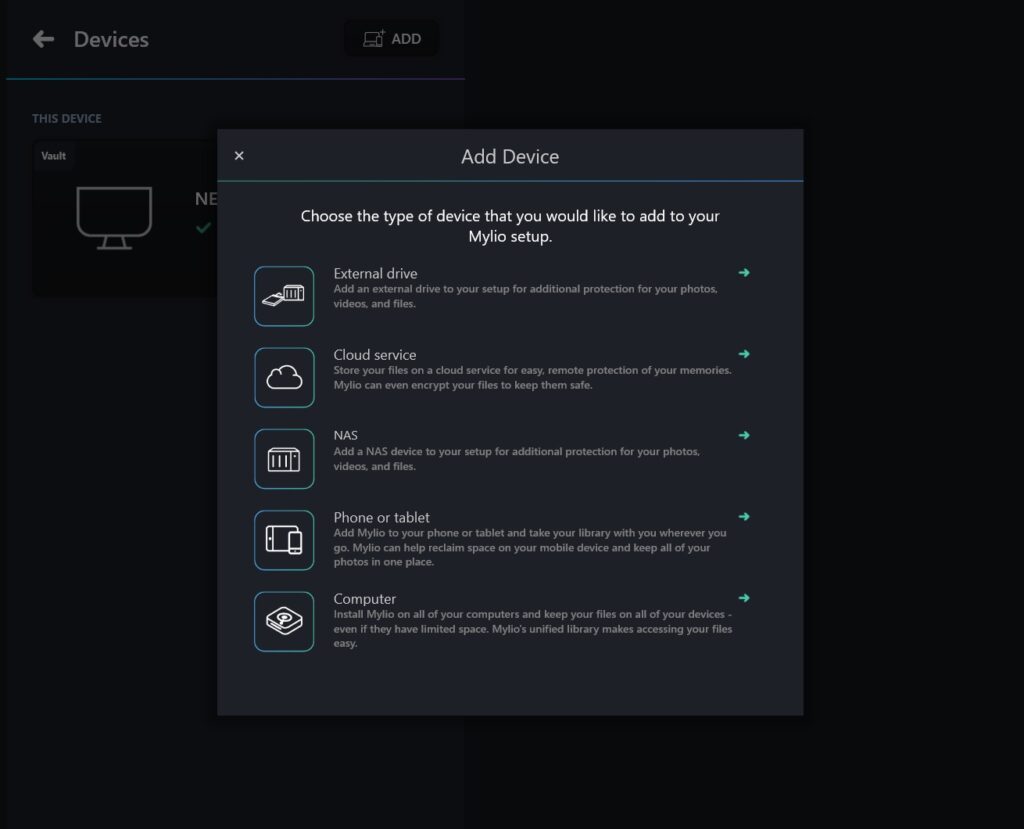Viewport: 1024px width, 829px height.
Task: Select the Cloud service title text
Action: click(375, 355)
